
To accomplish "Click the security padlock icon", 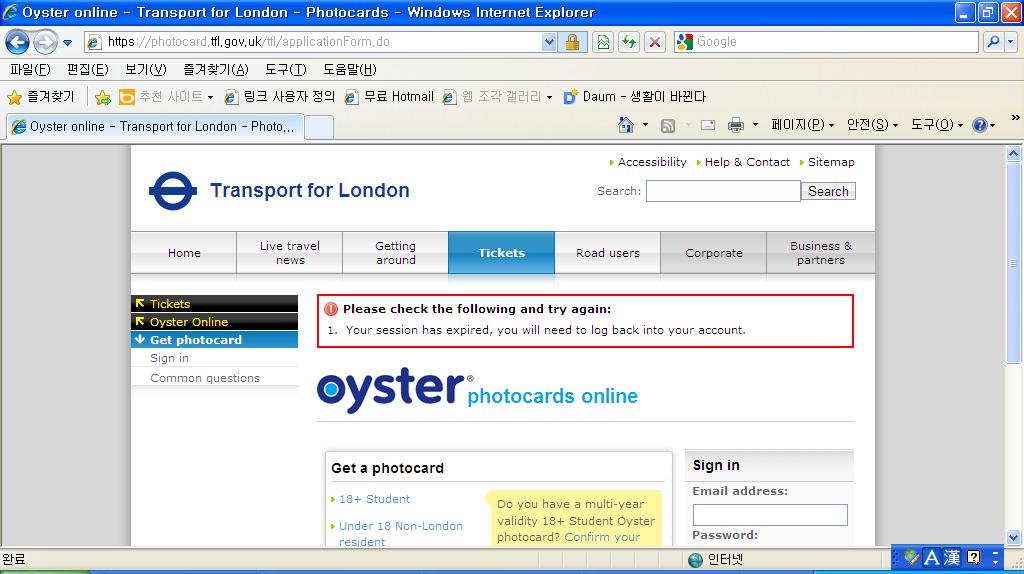I will tap(573, 42).
